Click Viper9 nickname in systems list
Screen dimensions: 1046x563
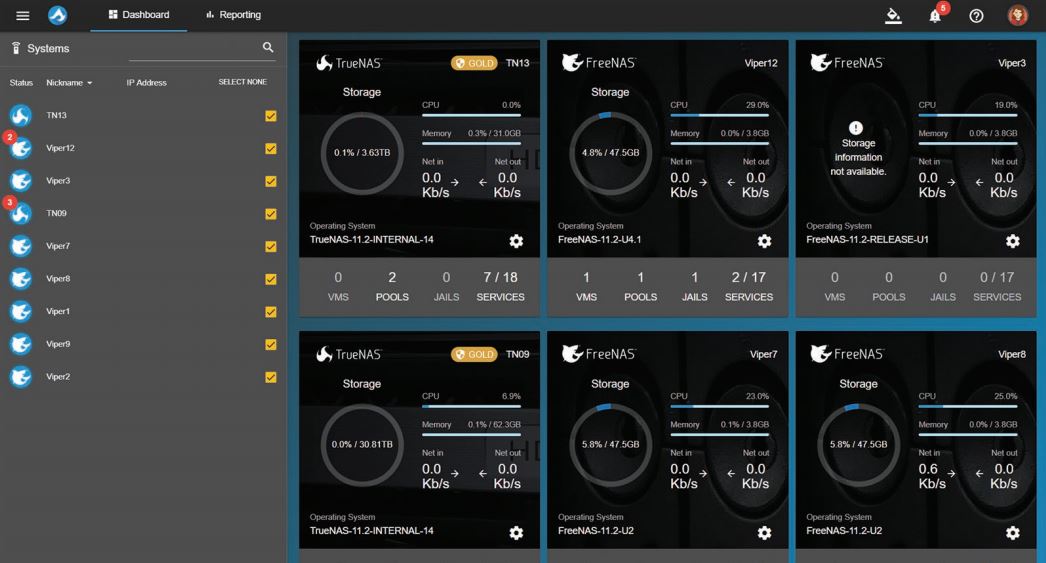(58, 344)
